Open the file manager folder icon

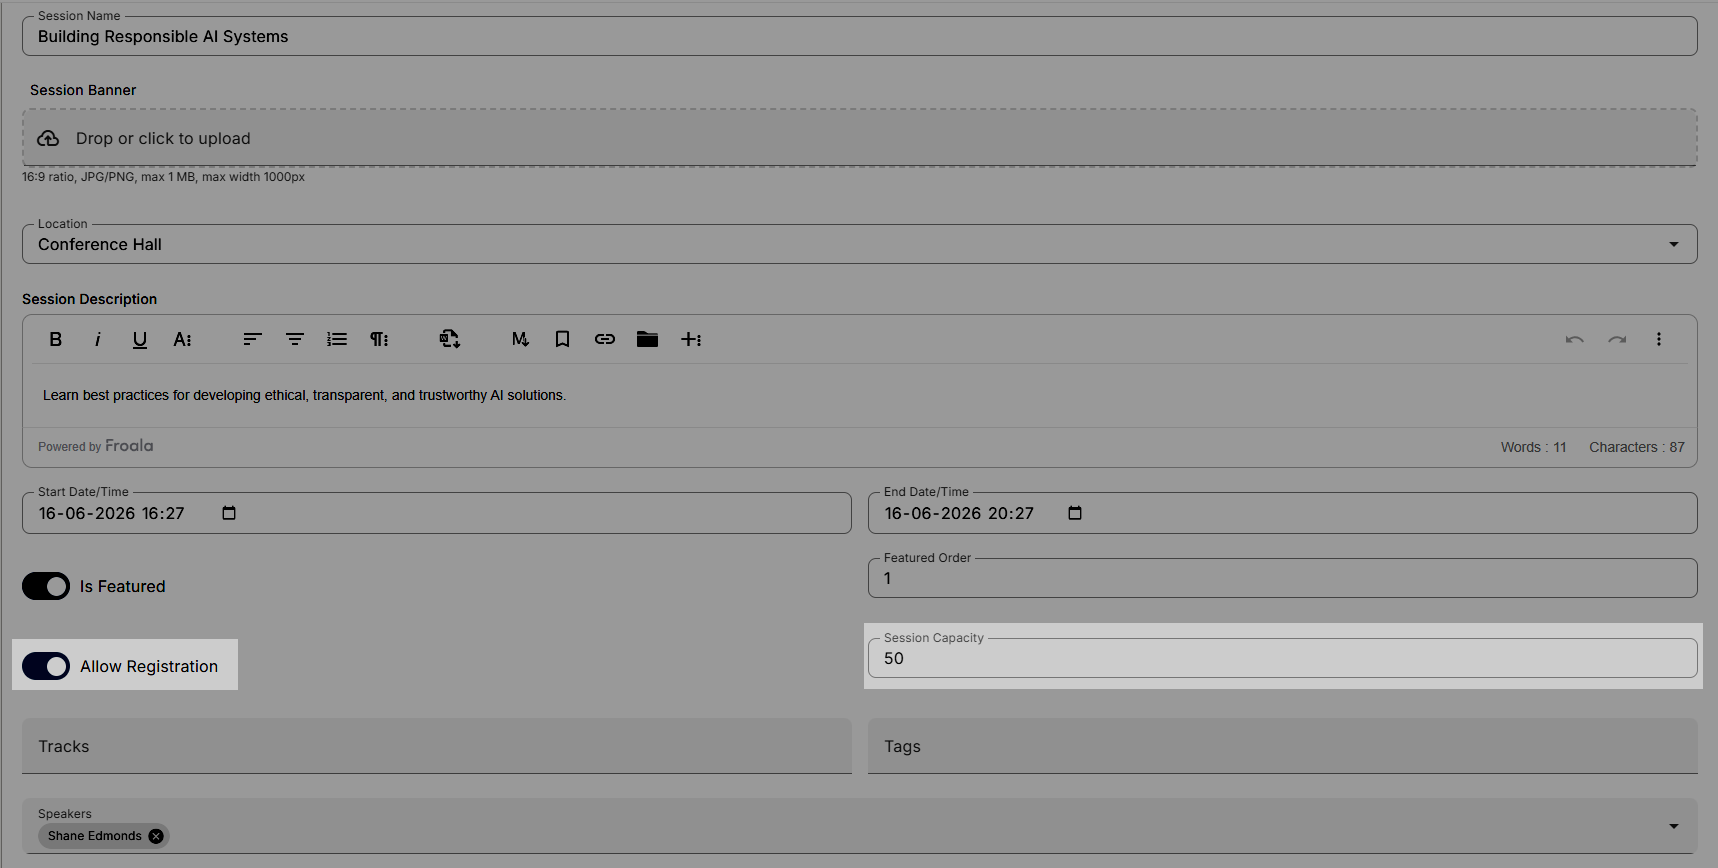[x=647, y=340]
